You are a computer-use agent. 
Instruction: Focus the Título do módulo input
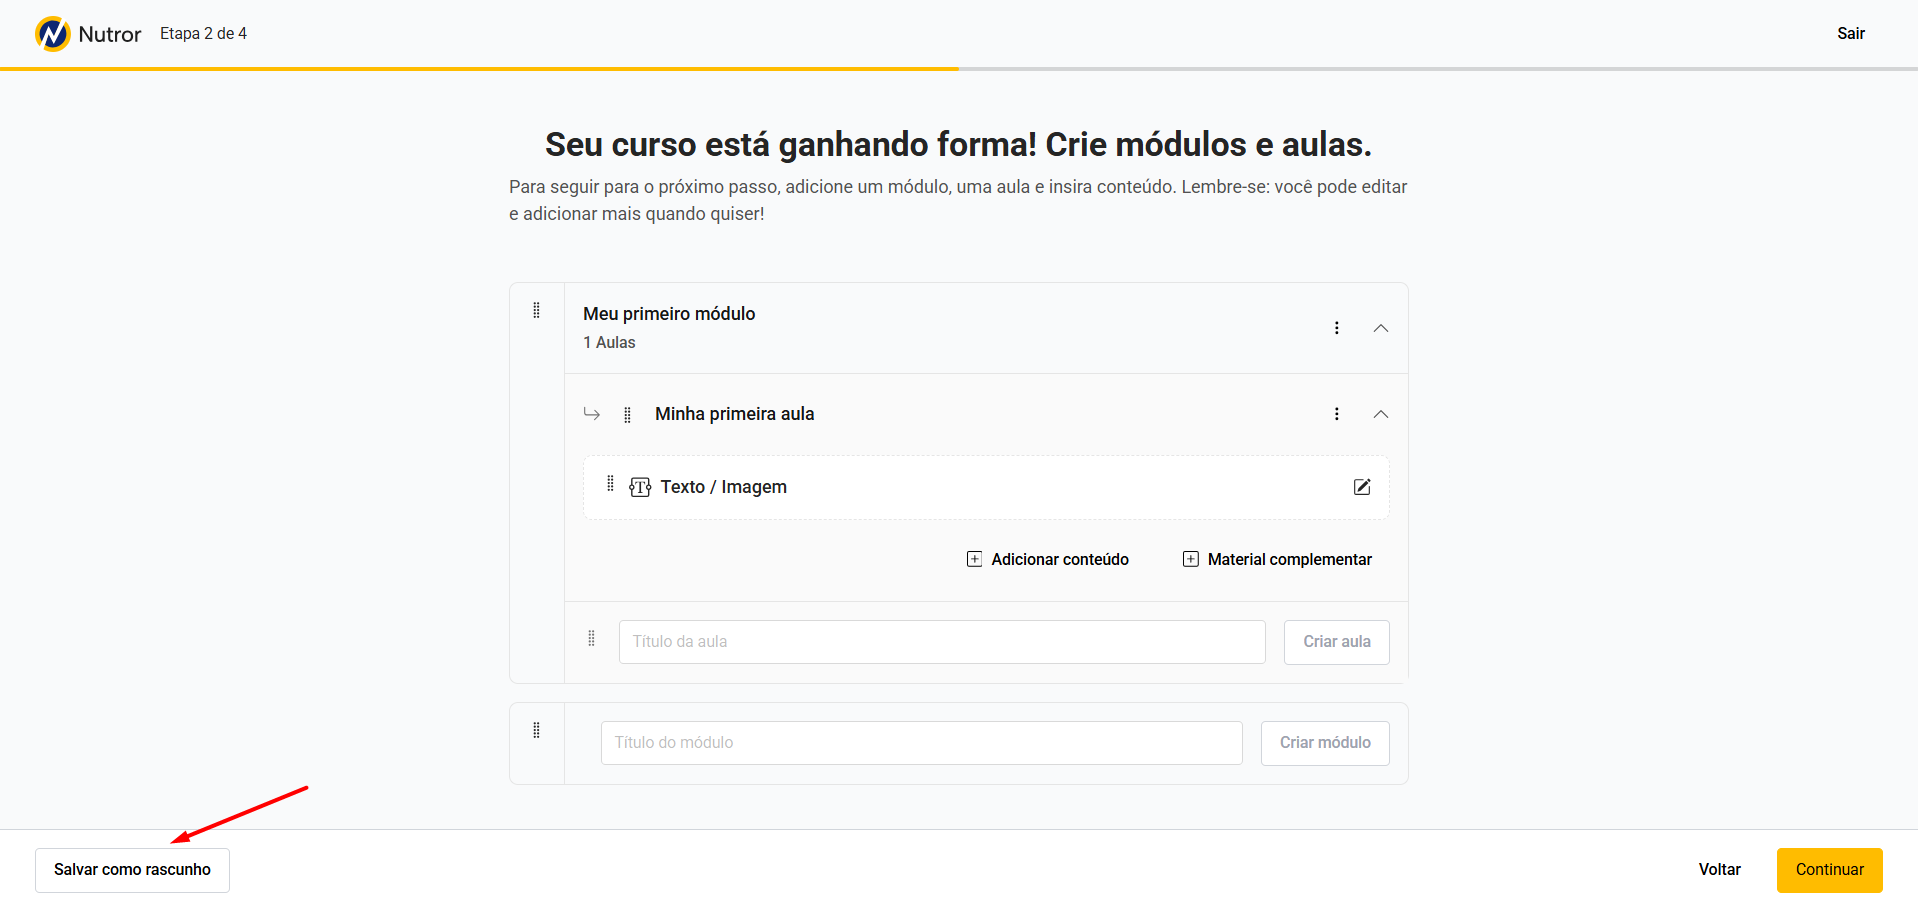(921, 743)
